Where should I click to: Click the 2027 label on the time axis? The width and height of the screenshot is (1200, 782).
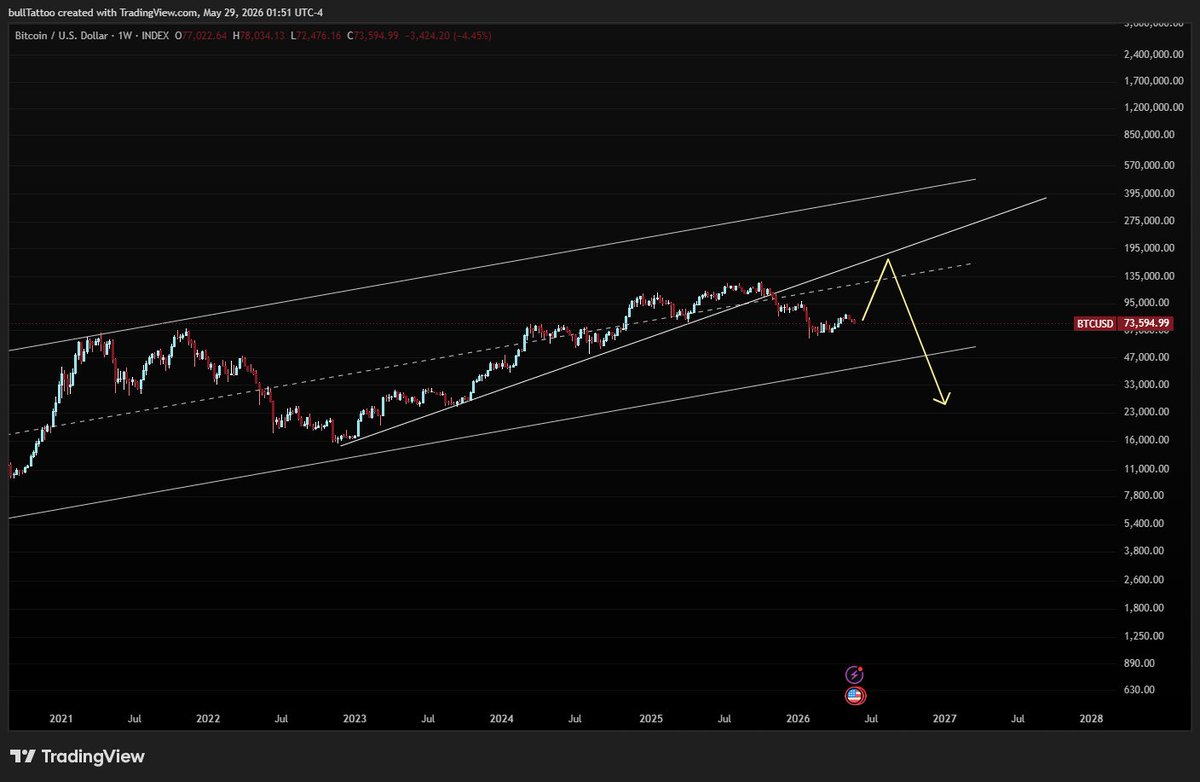pyautogui.click(x=945, y=718)
